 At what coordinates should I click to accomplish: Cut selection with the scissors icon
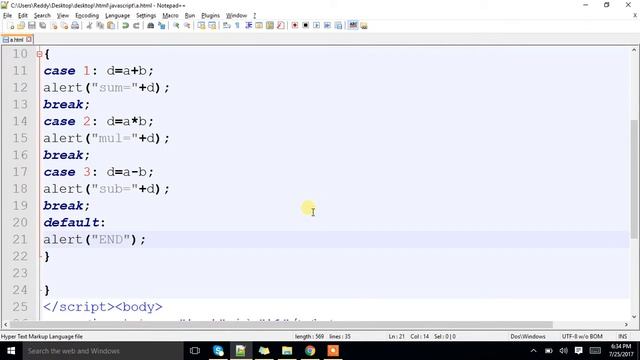tap(89, 26)
